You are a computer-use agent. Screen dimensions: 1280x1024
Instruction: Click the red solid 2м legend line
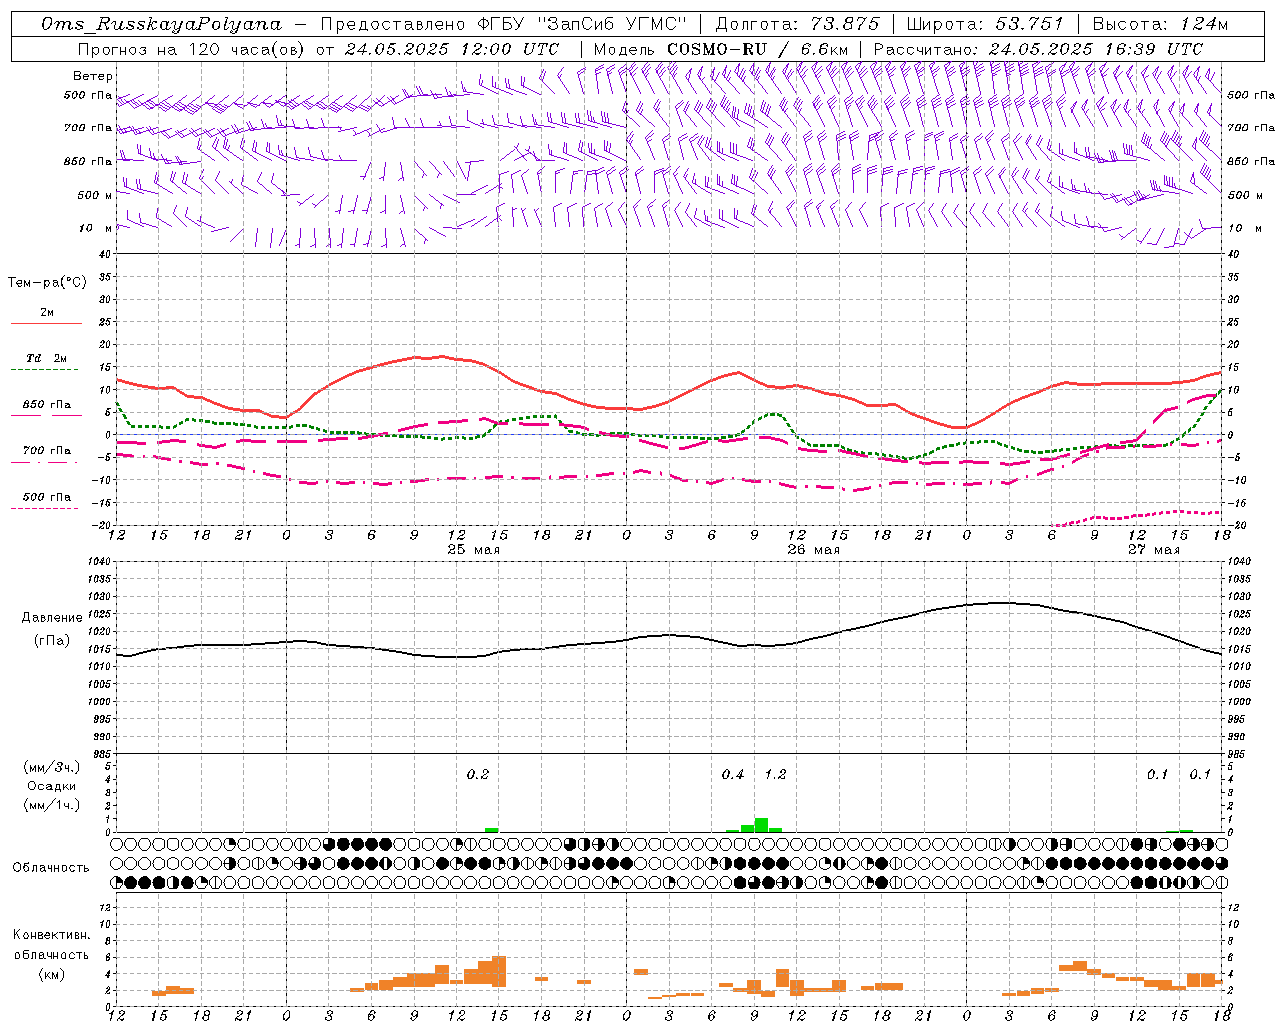pyautogui.click(x=46, y=323)
